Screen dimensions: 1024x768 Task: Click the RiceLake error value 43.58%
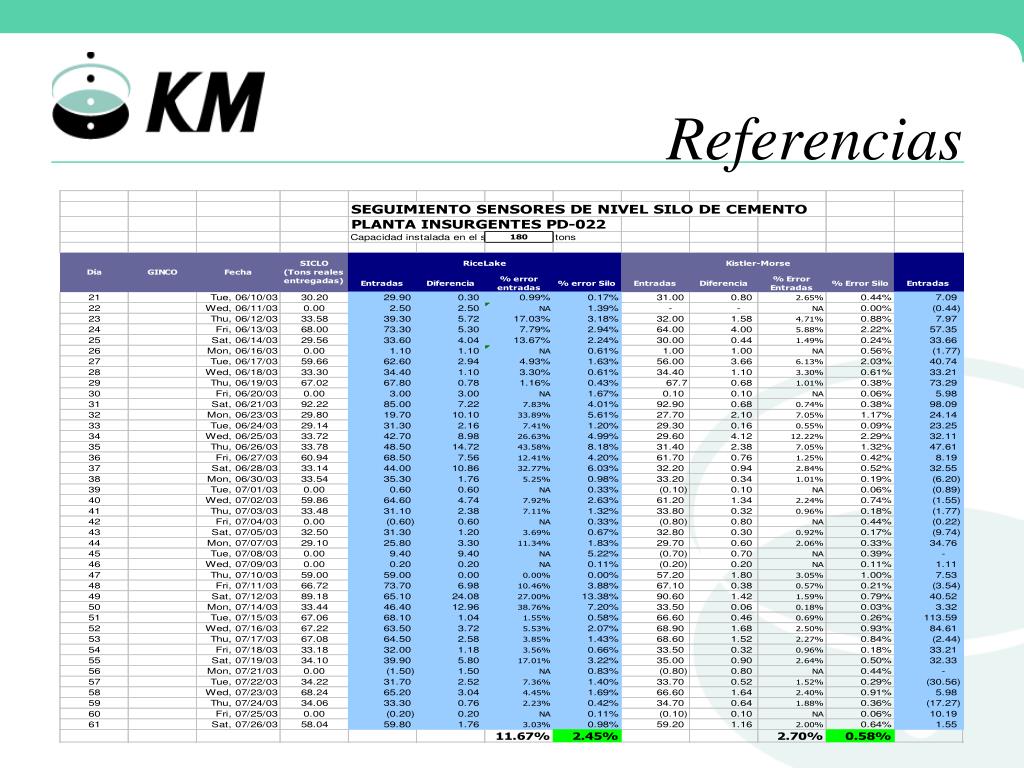pyautogui.click(x=534, y=447)
